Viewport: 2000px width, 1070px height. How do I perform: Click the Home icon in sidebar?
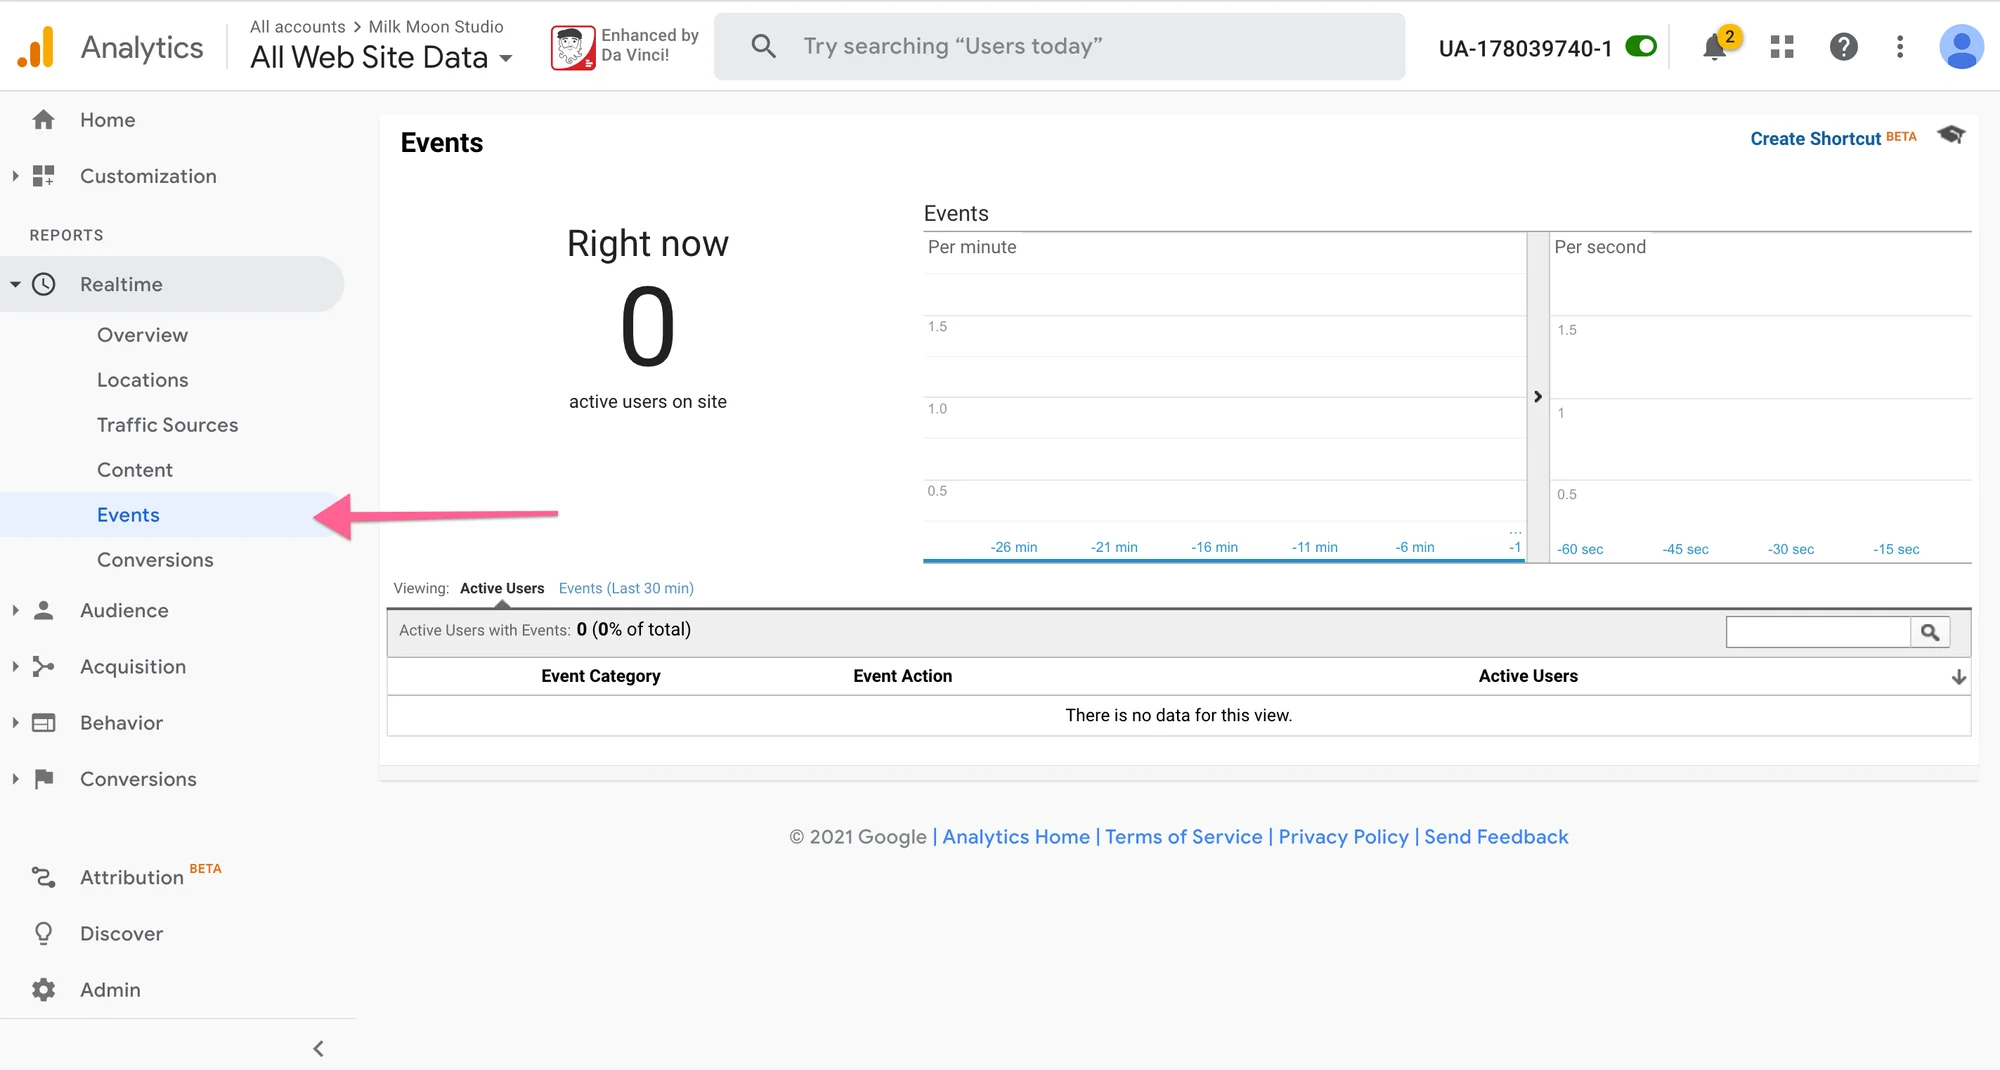(44, 119)
